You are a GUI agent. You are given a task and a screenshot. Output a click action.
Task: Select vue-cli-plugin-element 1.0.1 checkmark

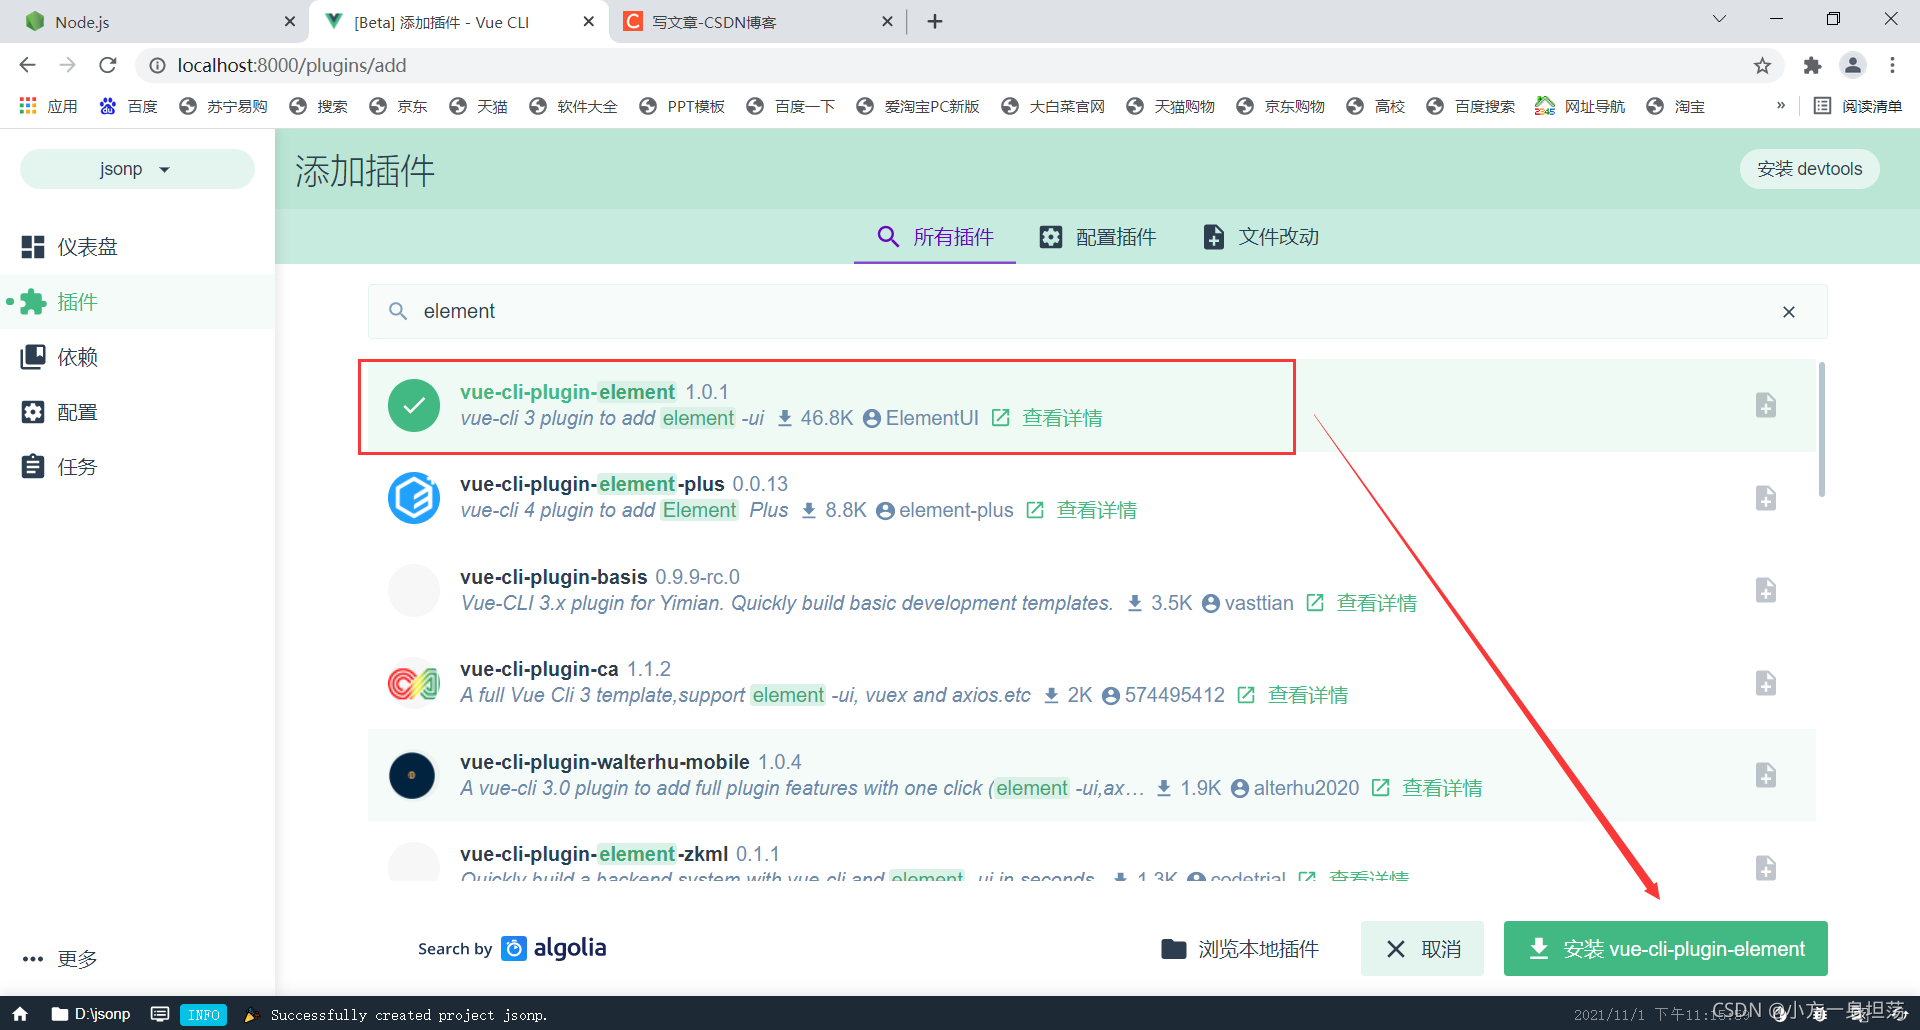[414, 405]
